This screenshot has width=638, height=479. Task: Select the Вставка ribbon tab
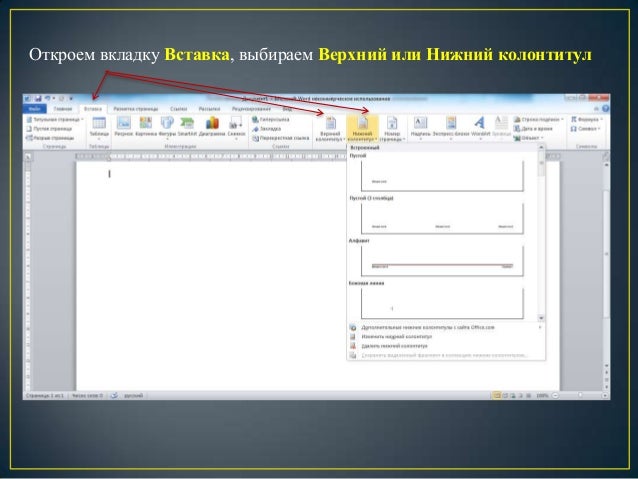93,109
